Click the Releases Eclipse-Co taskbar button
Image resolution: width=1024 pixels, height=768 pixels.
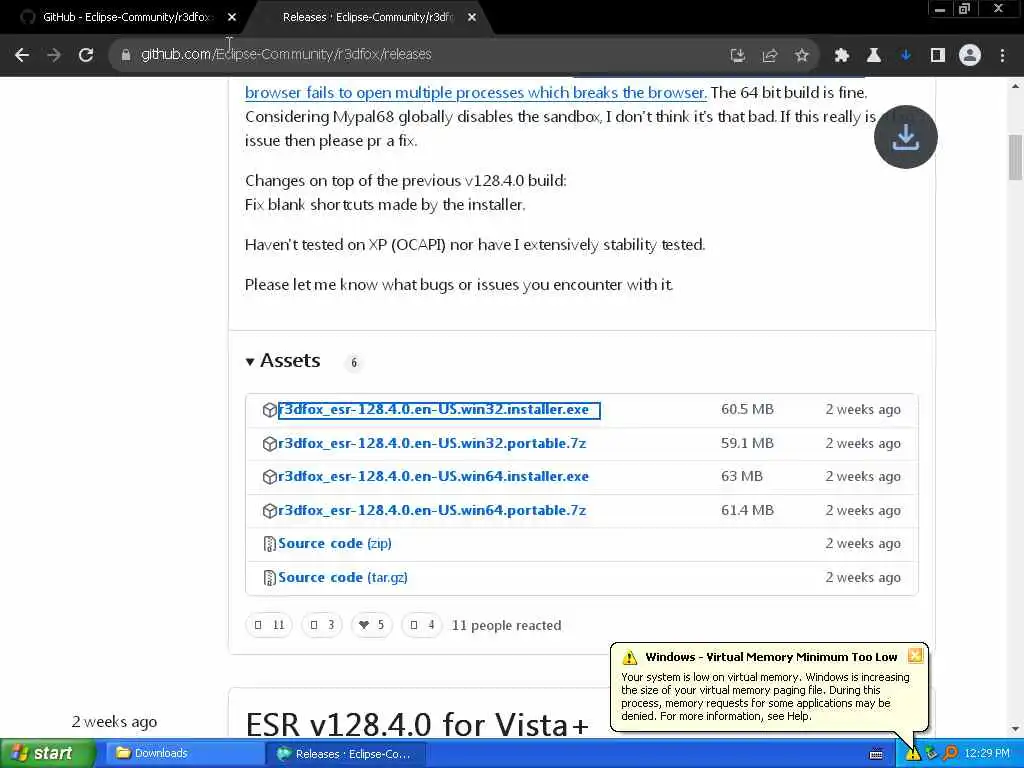345,754
